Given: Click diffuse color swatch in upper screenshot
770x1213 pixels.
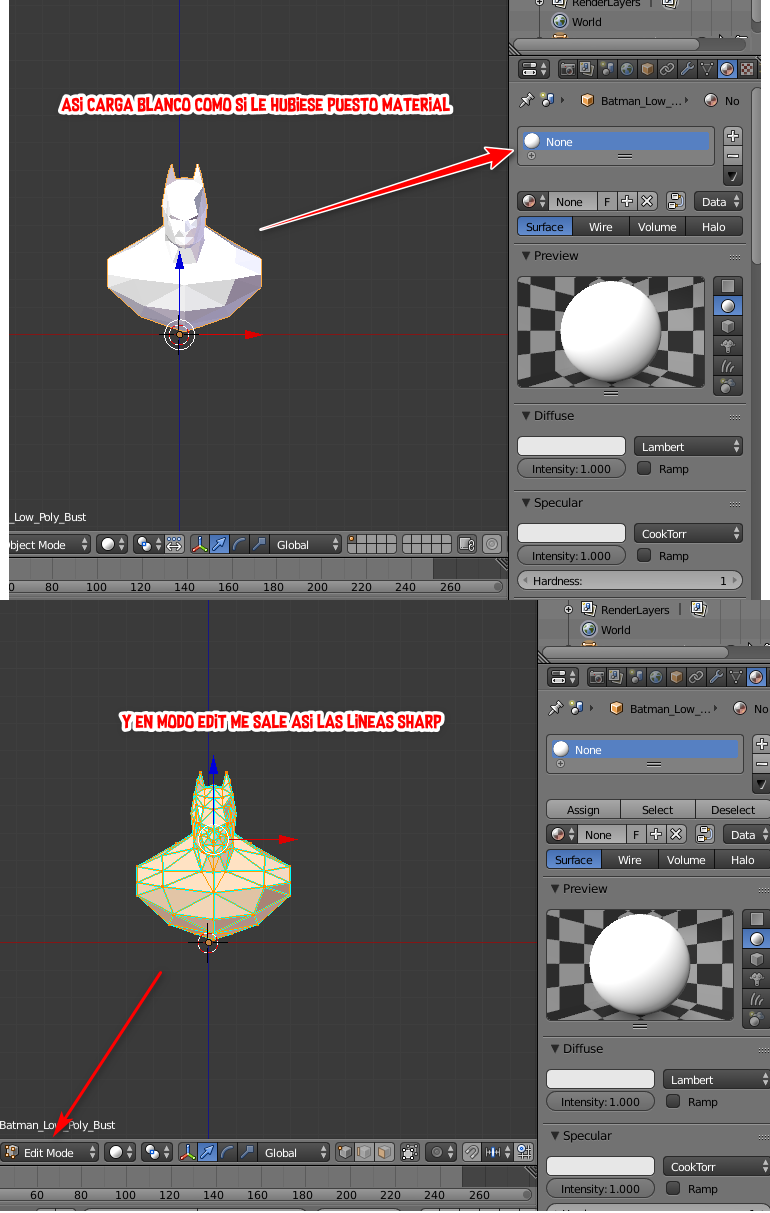Looking at the screenshot, I should click(571, 446).
